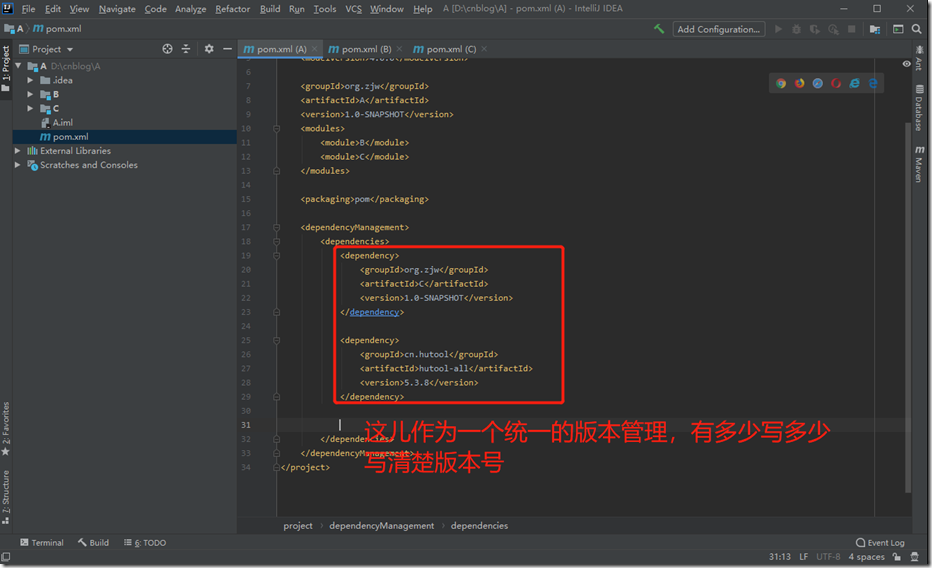932x568 pixels.
Task: Toggle the 2: Favorites tool window
Action: point(6,428)
